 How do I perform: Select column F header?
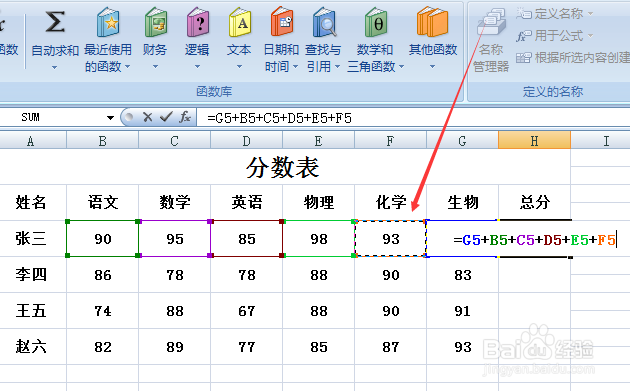(390, 141)
